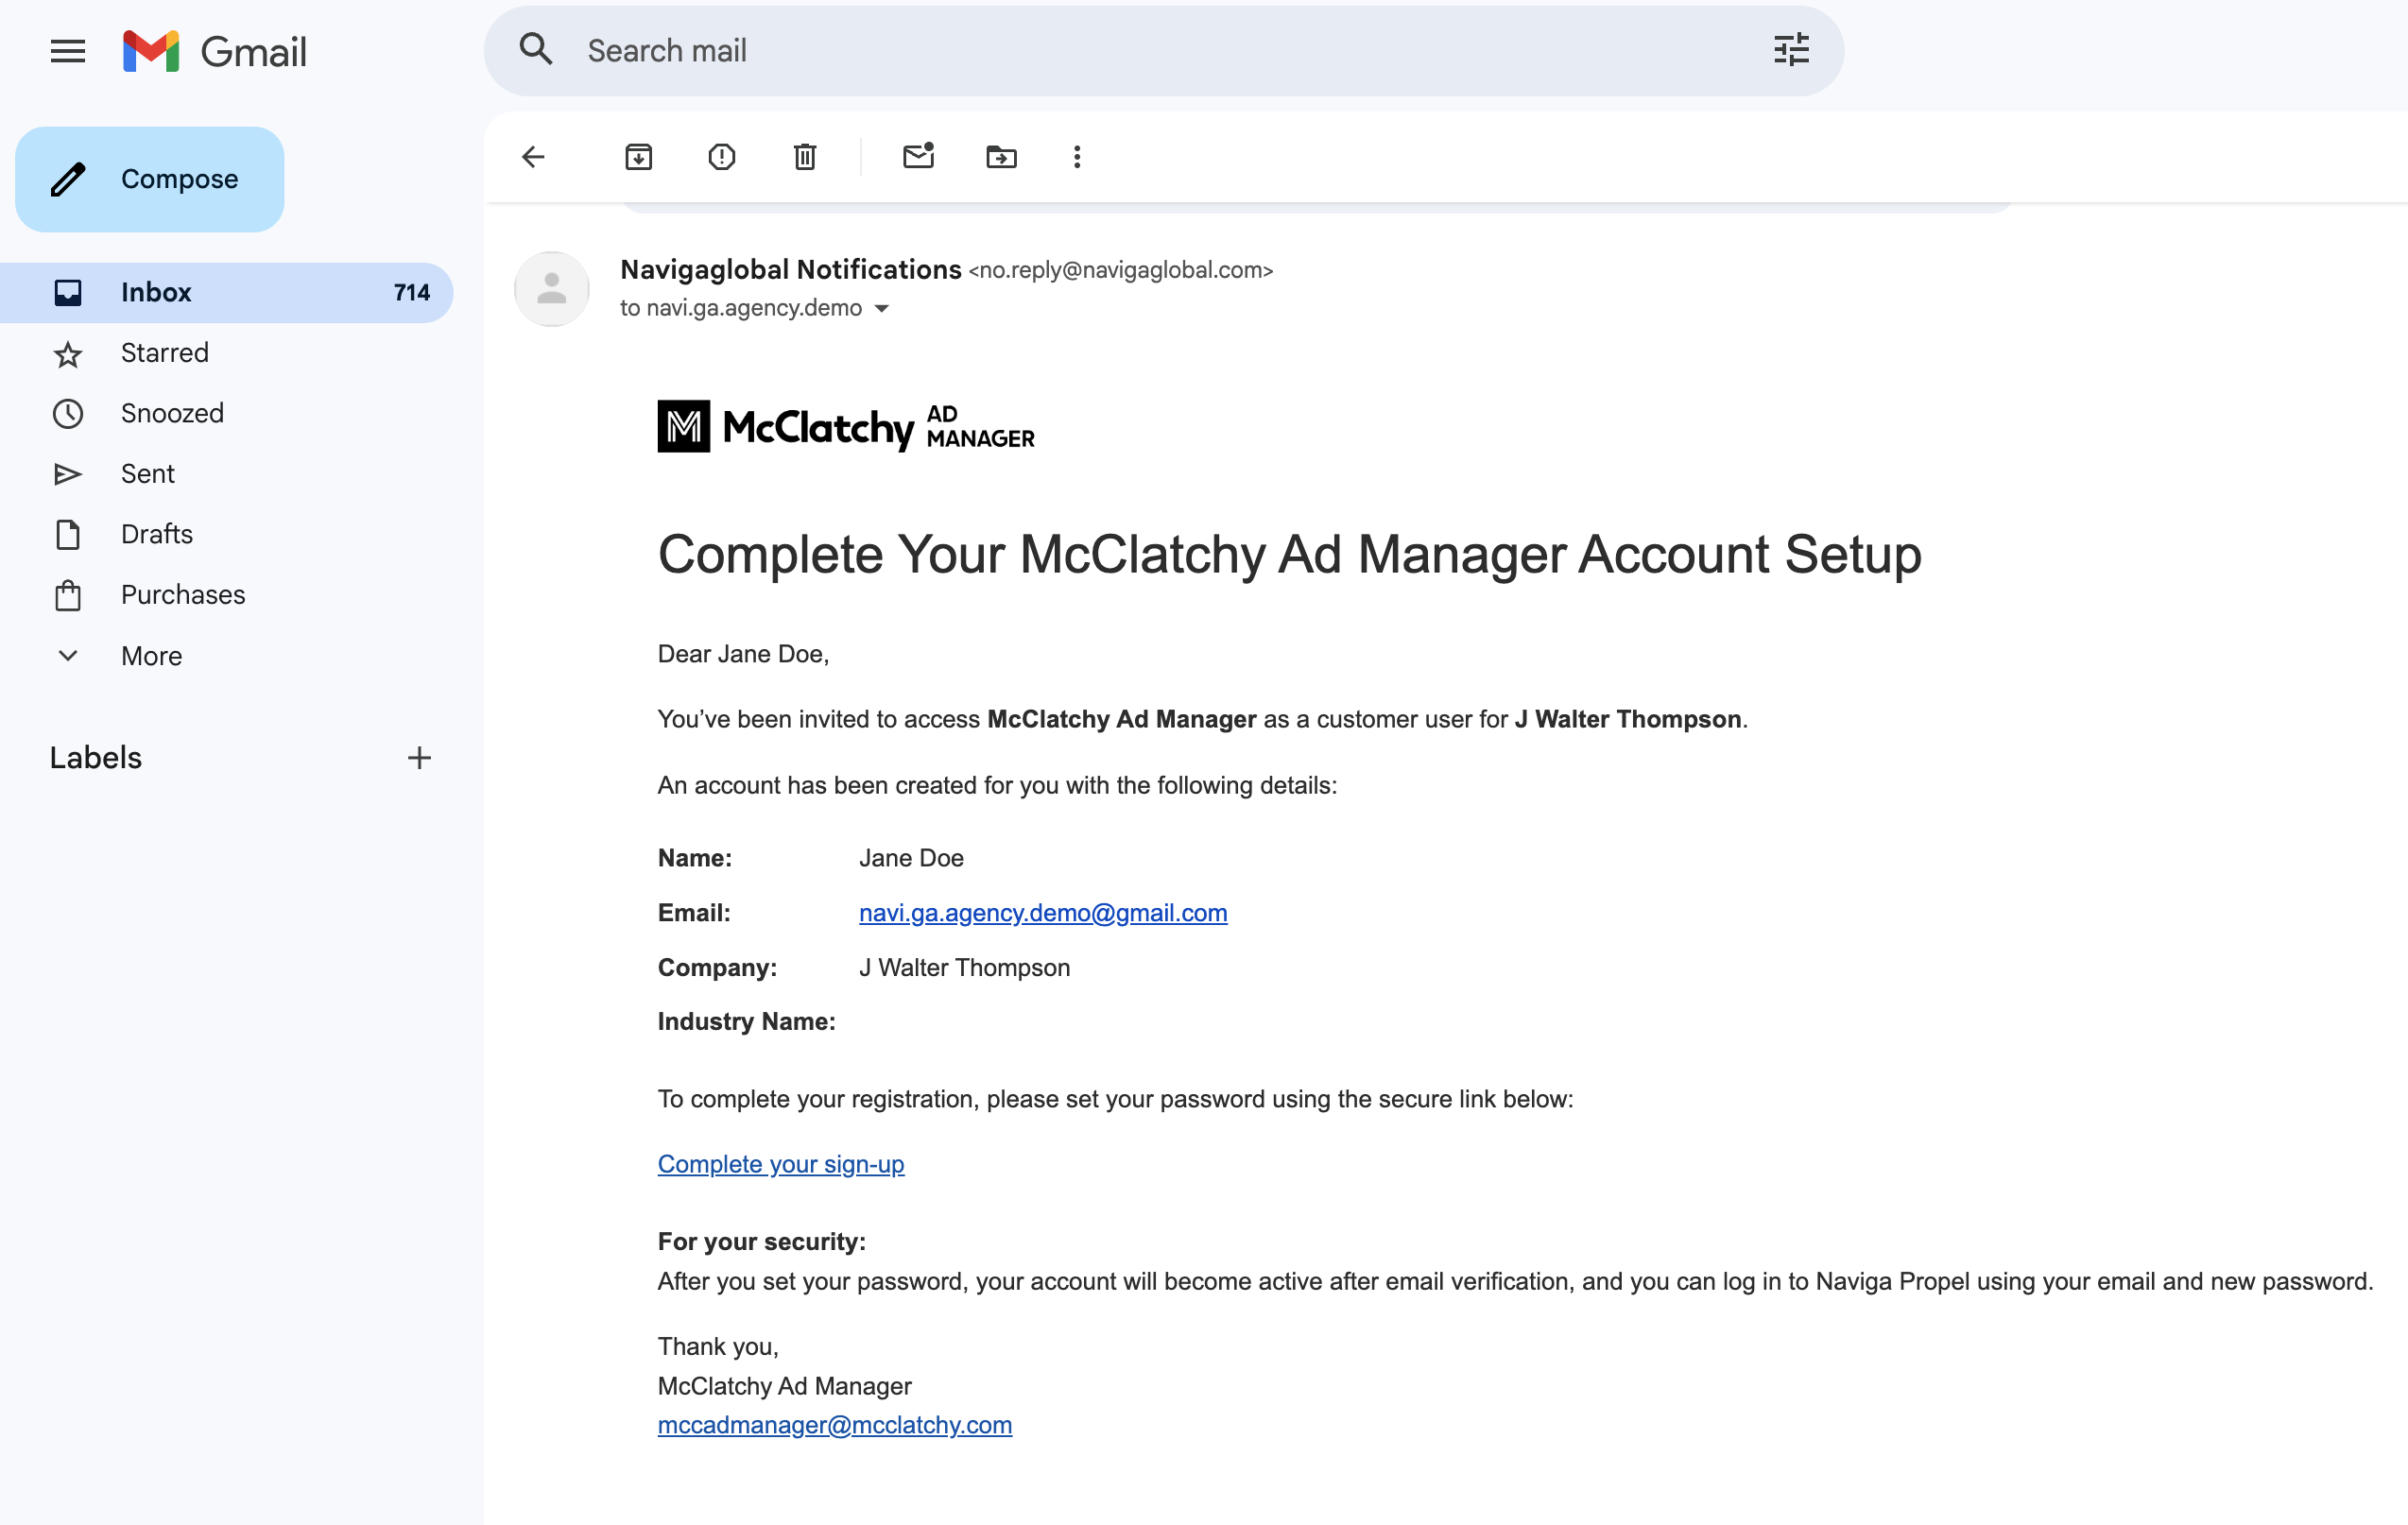Click the sender's profile avatar
2408x1525 pixels.
[x=551, y=289]
